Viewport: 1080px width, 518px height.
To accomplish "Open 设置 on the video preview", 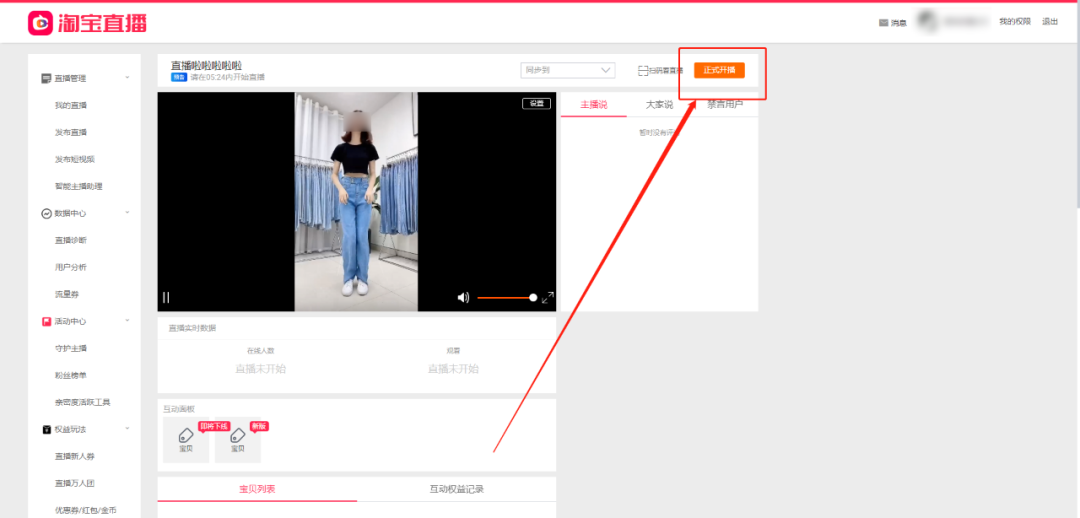I will point(537,103).
